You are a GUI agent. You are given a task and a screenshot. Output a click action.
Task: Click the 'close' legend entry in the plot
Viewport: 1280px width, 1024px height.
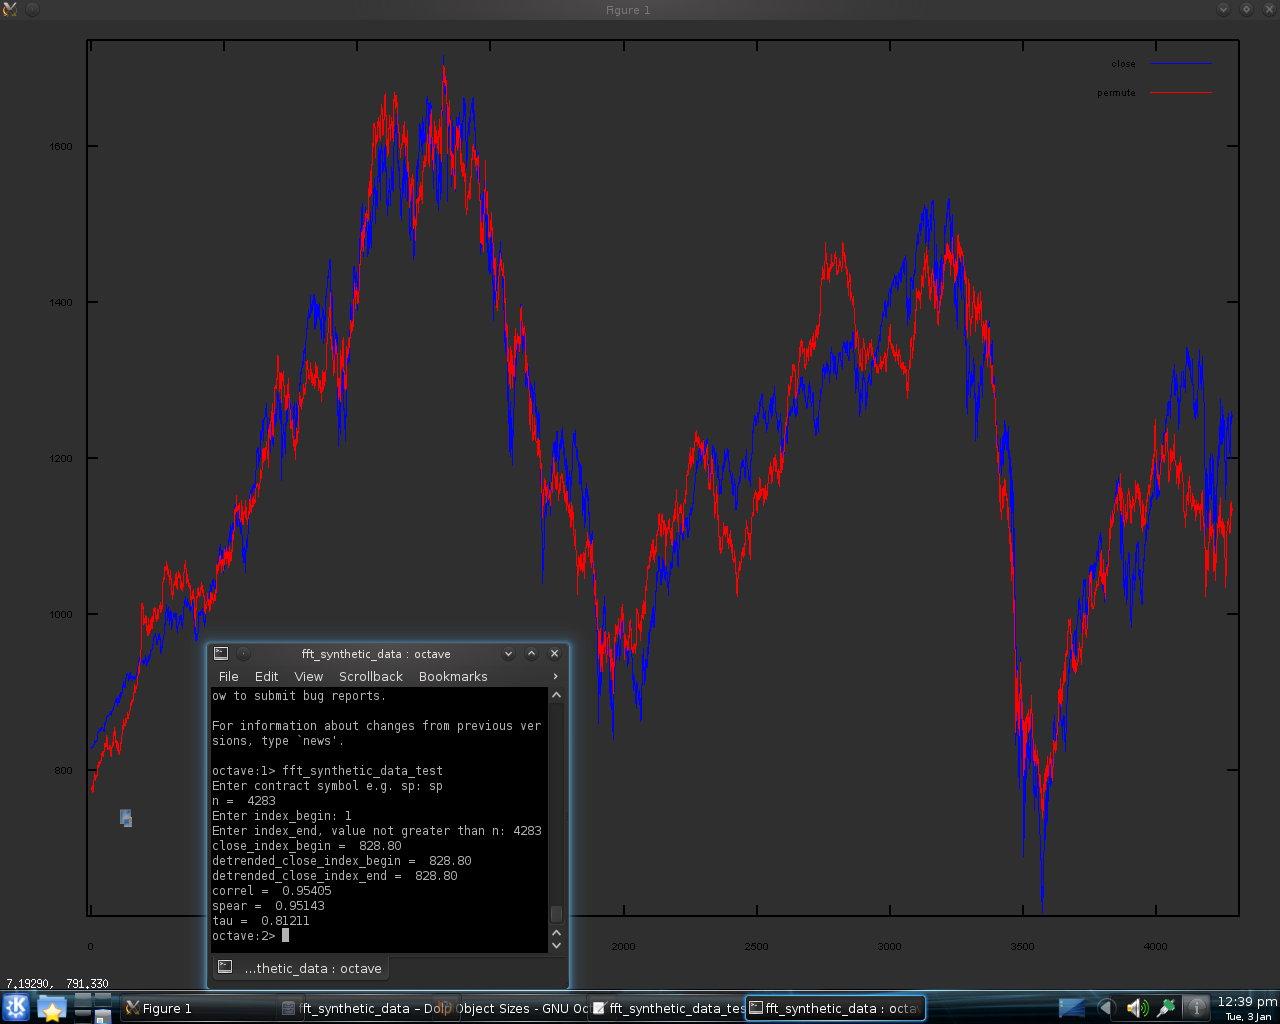tap(1161, 64)
